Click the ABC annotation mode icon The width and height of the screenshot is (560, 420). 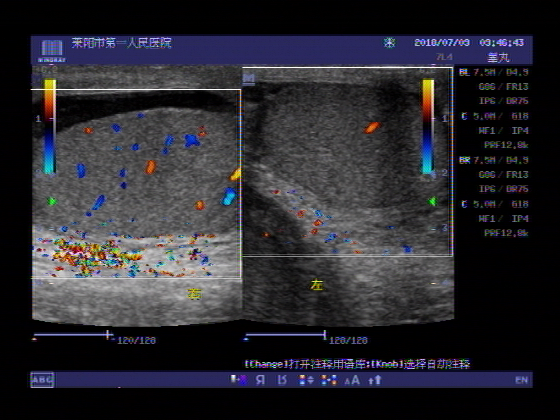[42, 380]
